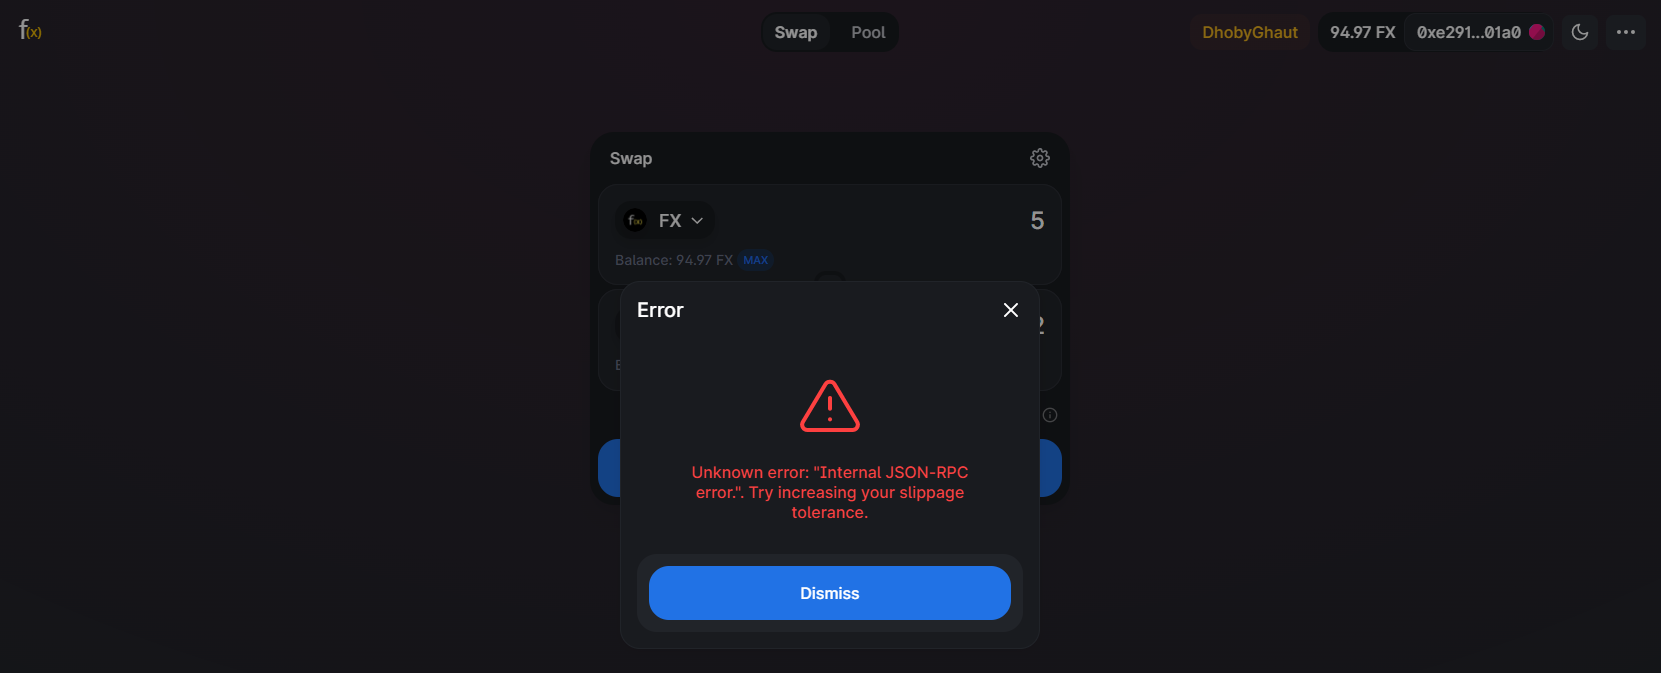Close the Error dialog with X
This screenshot has width=1661, height=673.
pos(1011,310)
